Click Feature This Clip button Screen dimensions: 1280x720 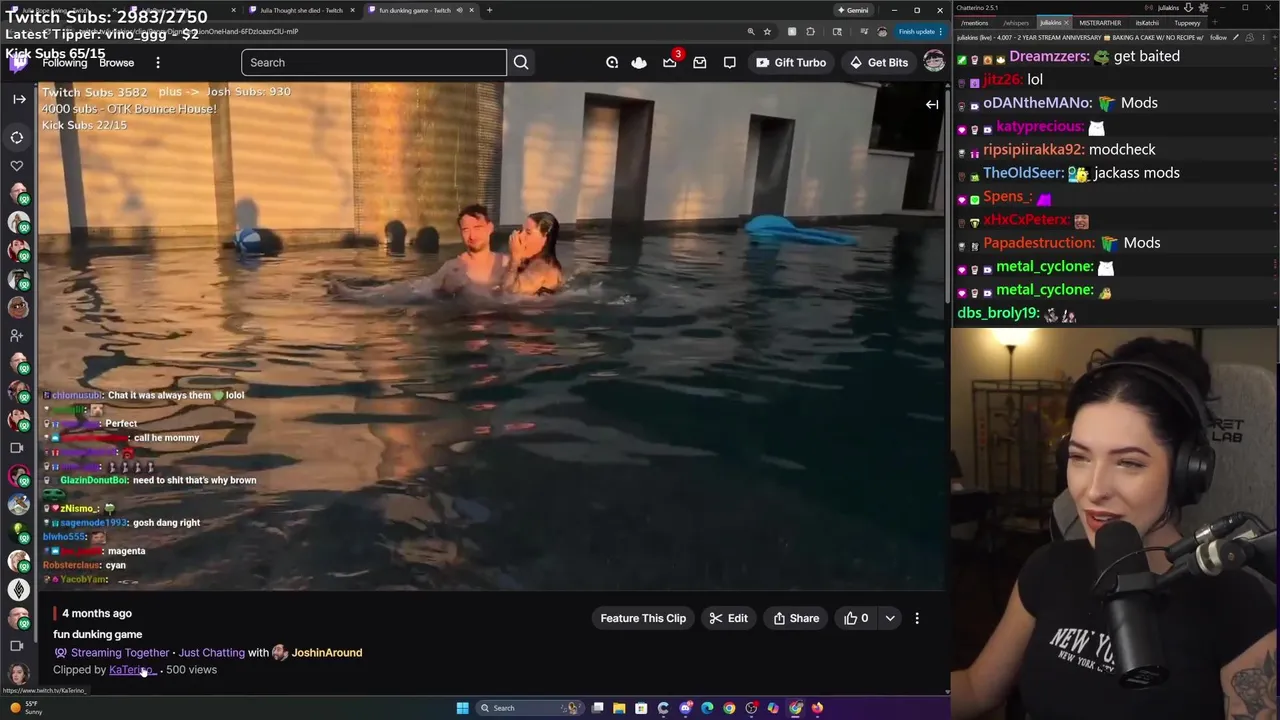pyautogui.click(x=643, y=618)
